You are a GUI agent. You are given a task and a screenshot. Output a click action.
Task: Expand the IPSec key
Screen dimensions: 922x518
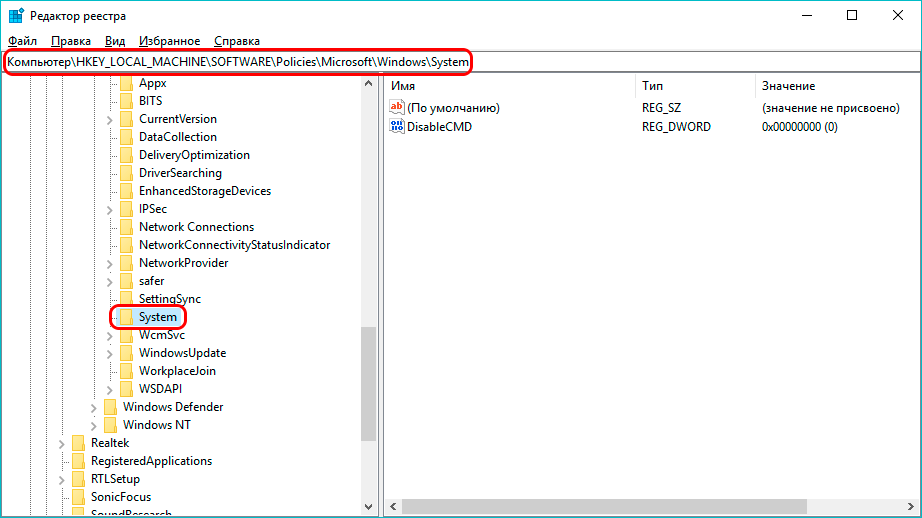click(109, 210)
